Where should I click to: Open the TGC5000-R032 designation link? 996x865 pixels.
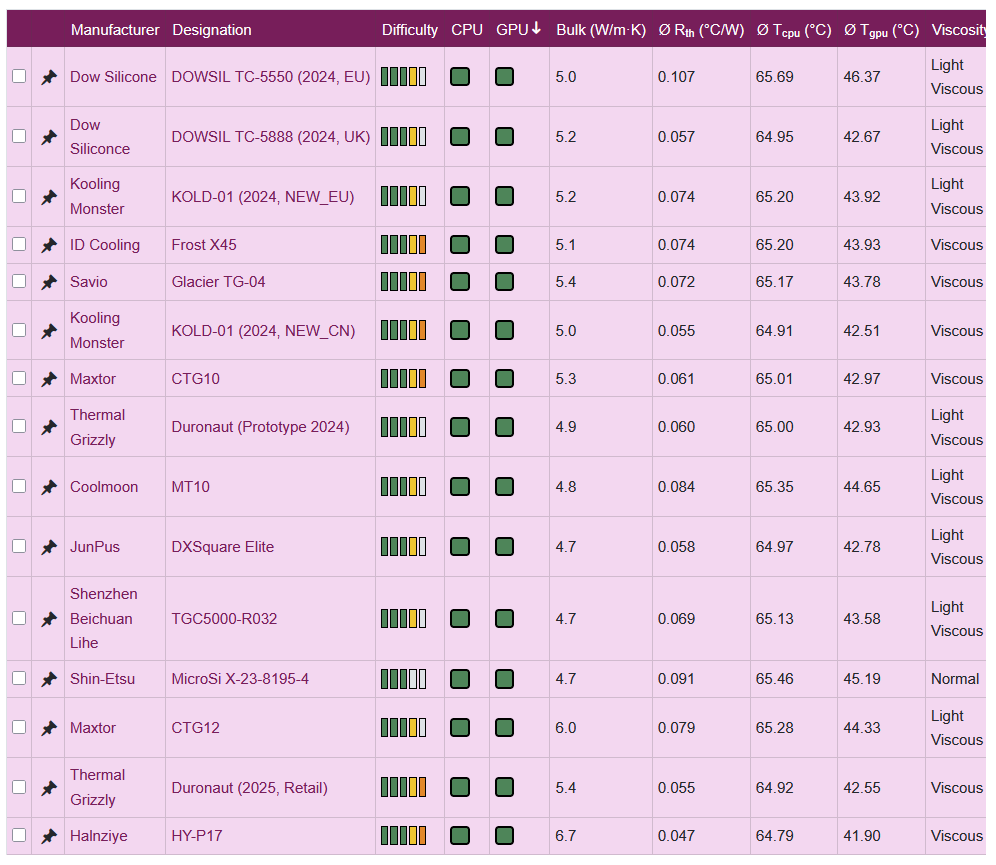coord(224,619)
